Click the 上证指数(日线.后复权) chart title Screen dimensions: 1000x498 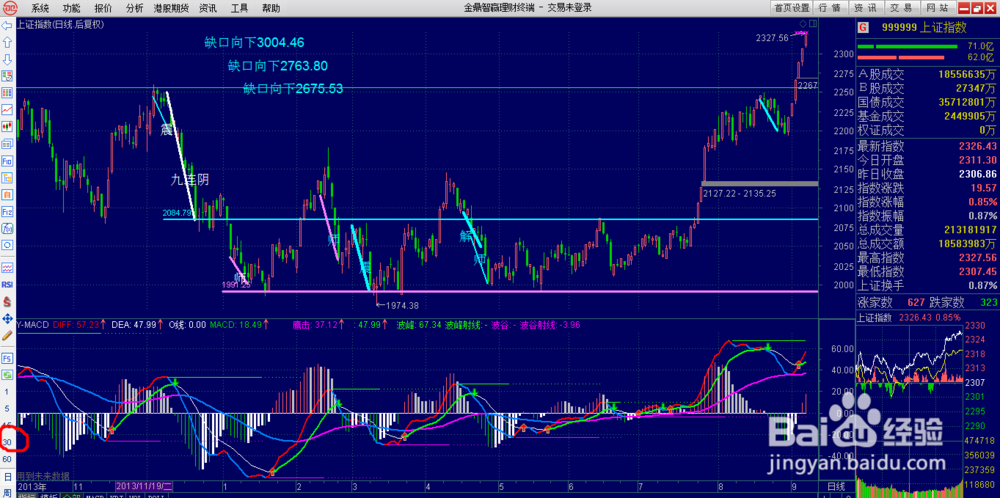[x=61, y=24]
